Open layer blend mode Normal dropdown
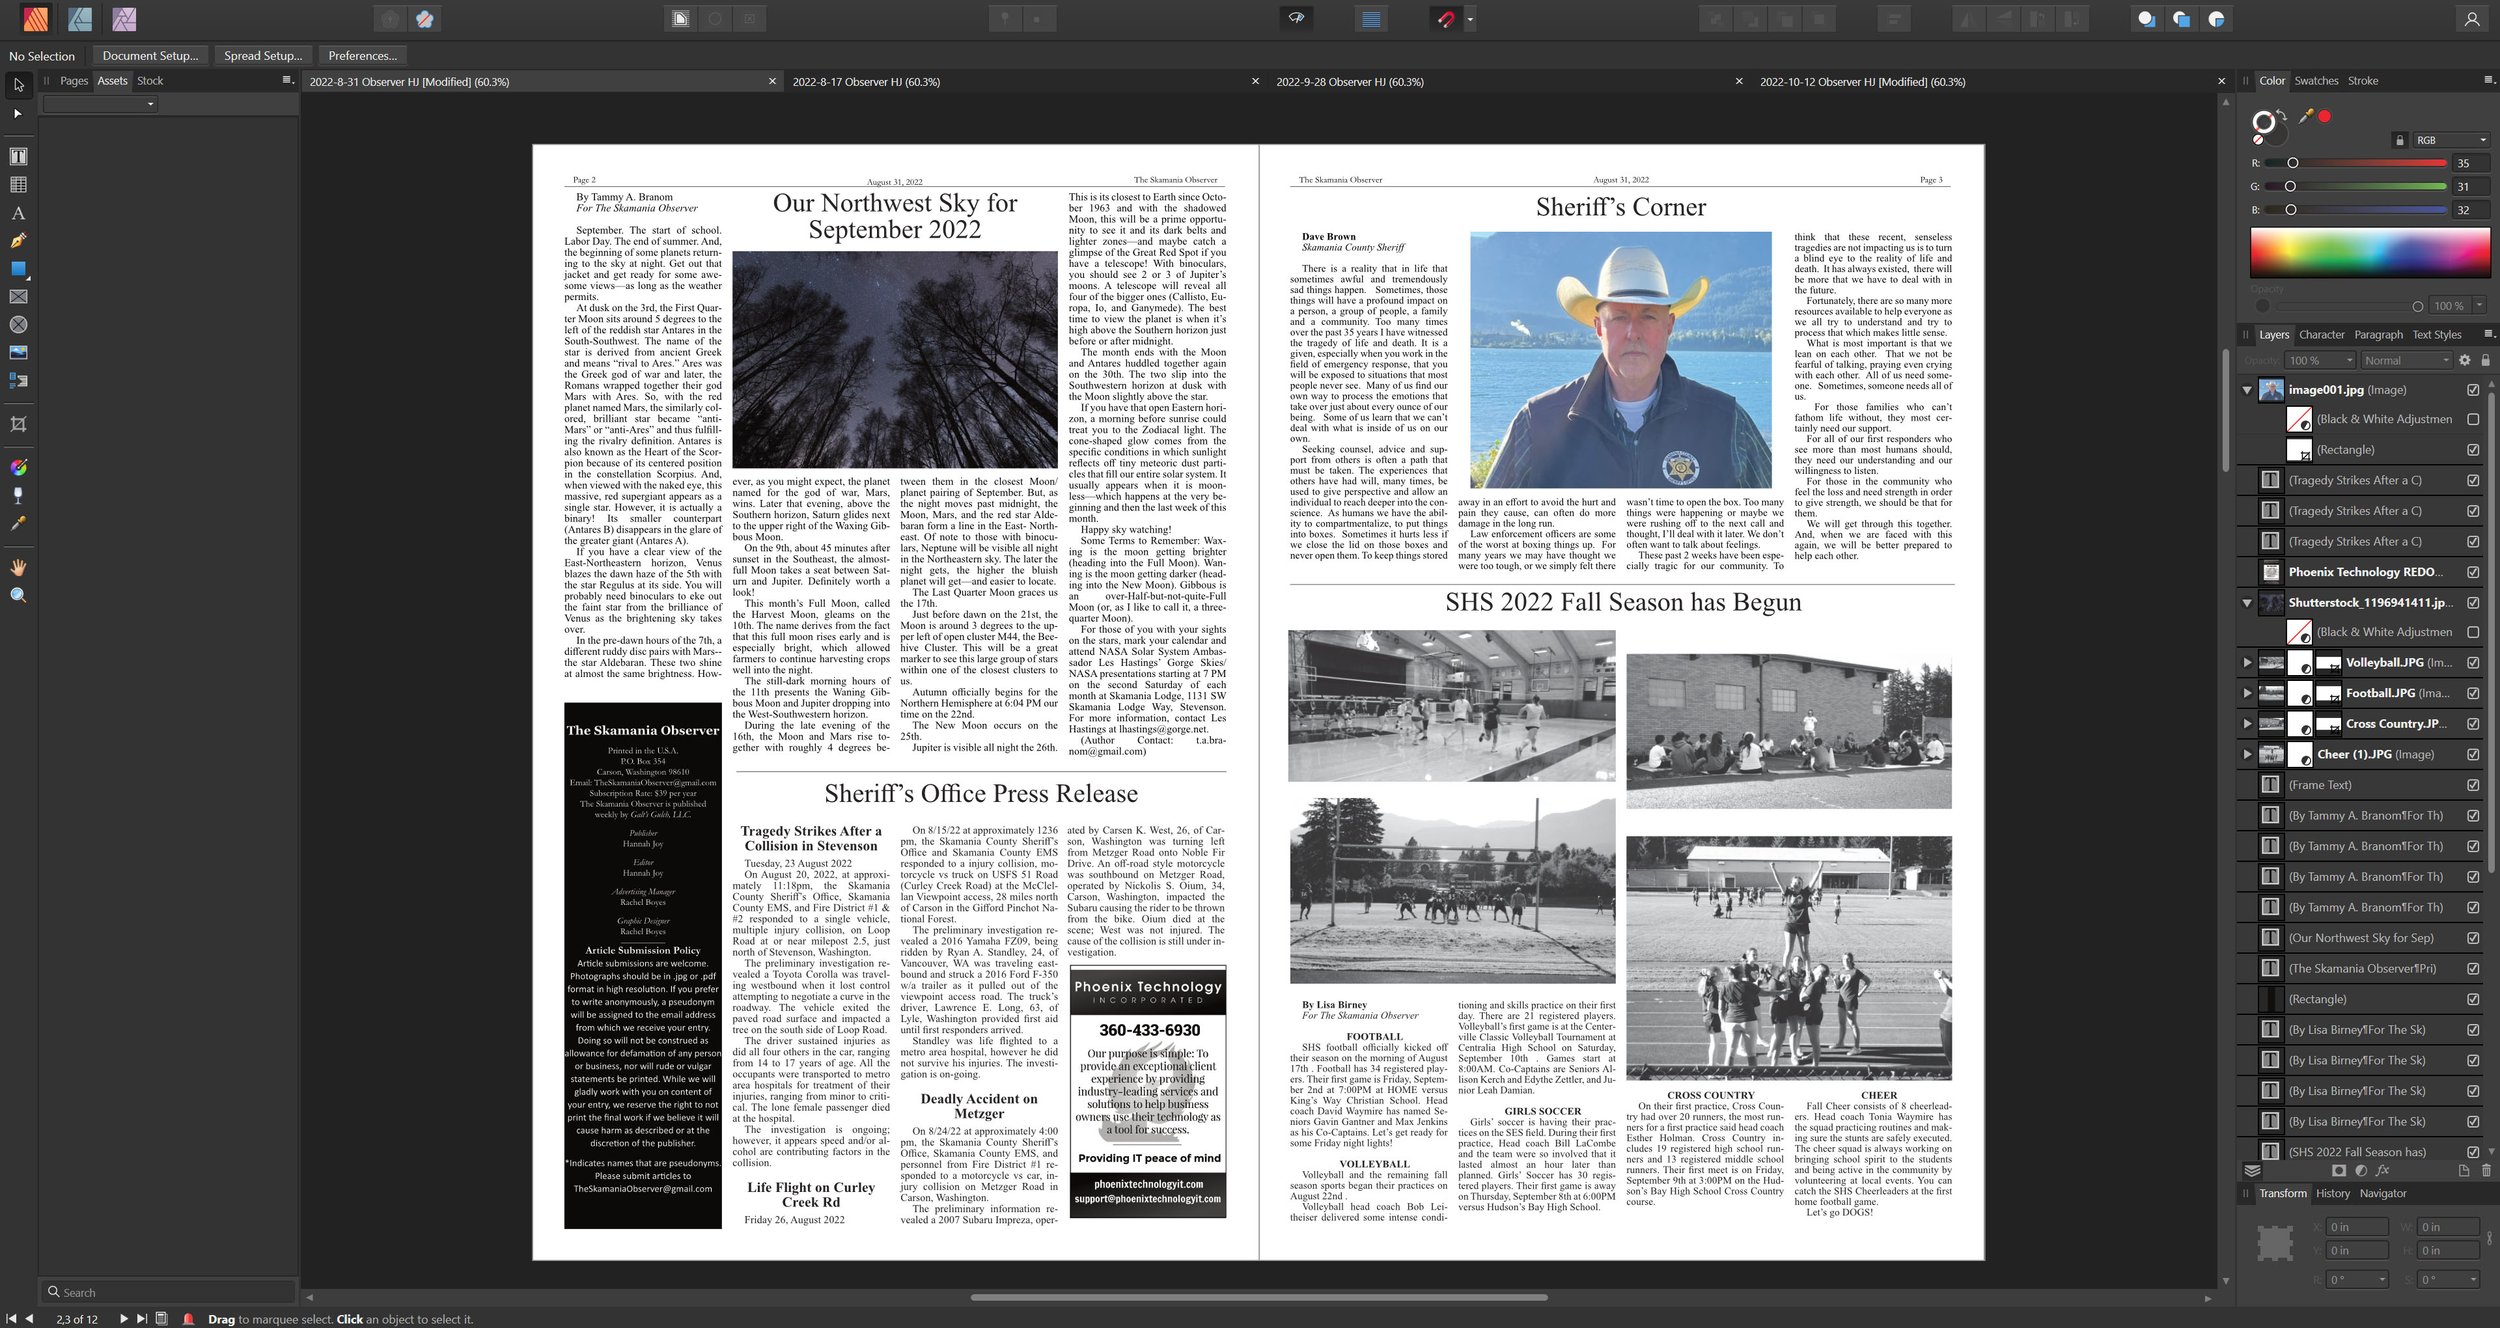This screenshot has height=1328, width=2500. pos(2406,360)
